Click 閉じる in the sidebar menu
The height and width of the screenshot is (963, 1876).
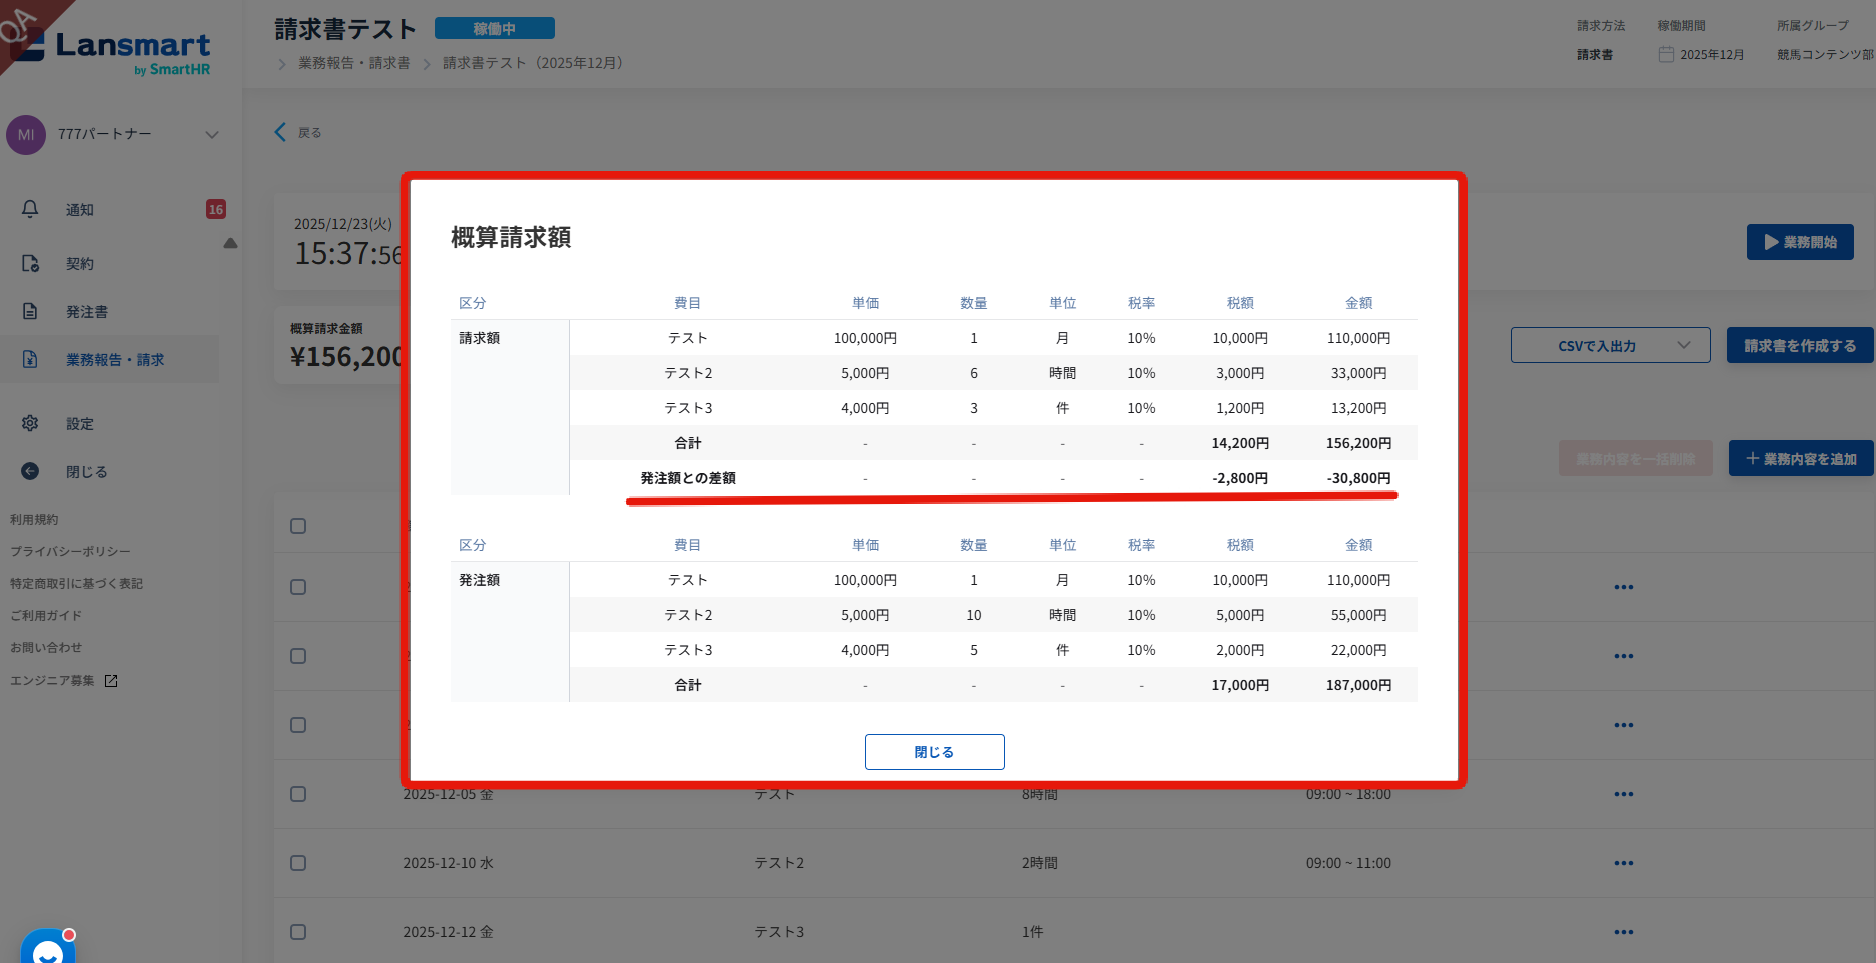point(87,472)
